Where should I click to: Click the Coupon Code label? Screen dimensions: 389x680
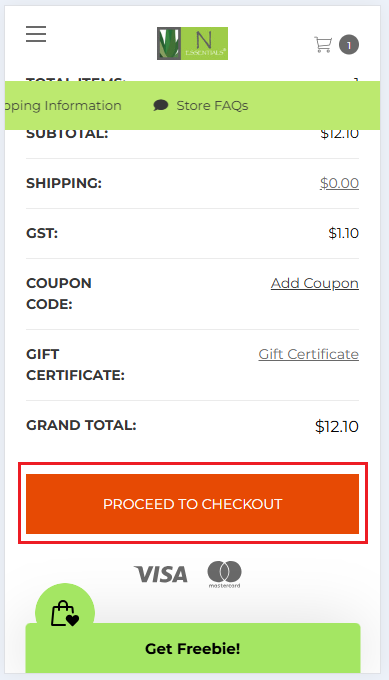pos(59,294)
